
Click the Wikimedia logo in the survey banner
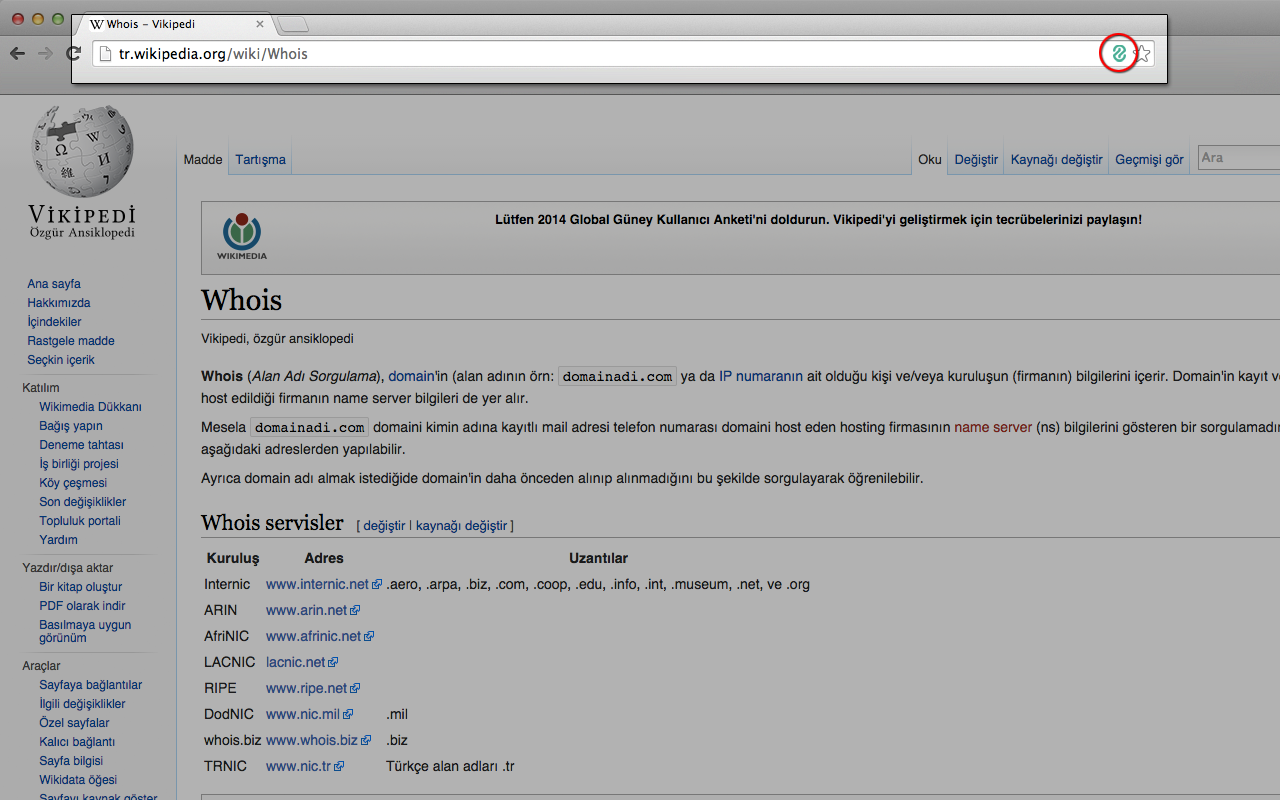pos(241,232)
